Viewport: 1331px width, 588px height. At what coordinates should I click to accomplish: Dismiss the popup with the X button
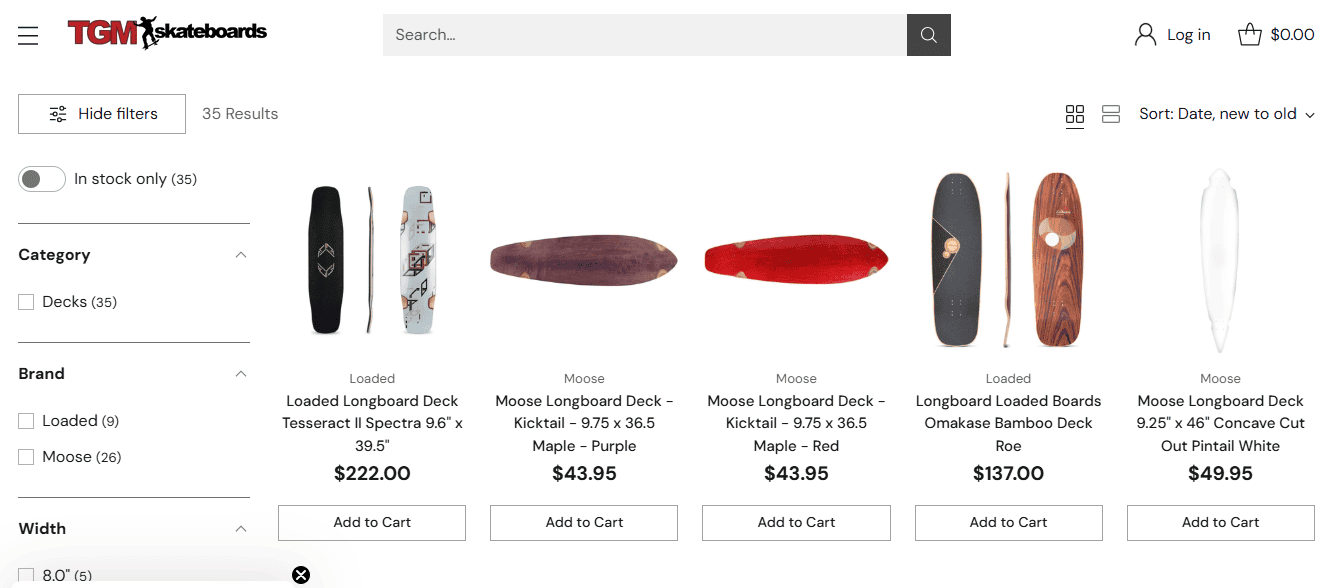(301, 574)
